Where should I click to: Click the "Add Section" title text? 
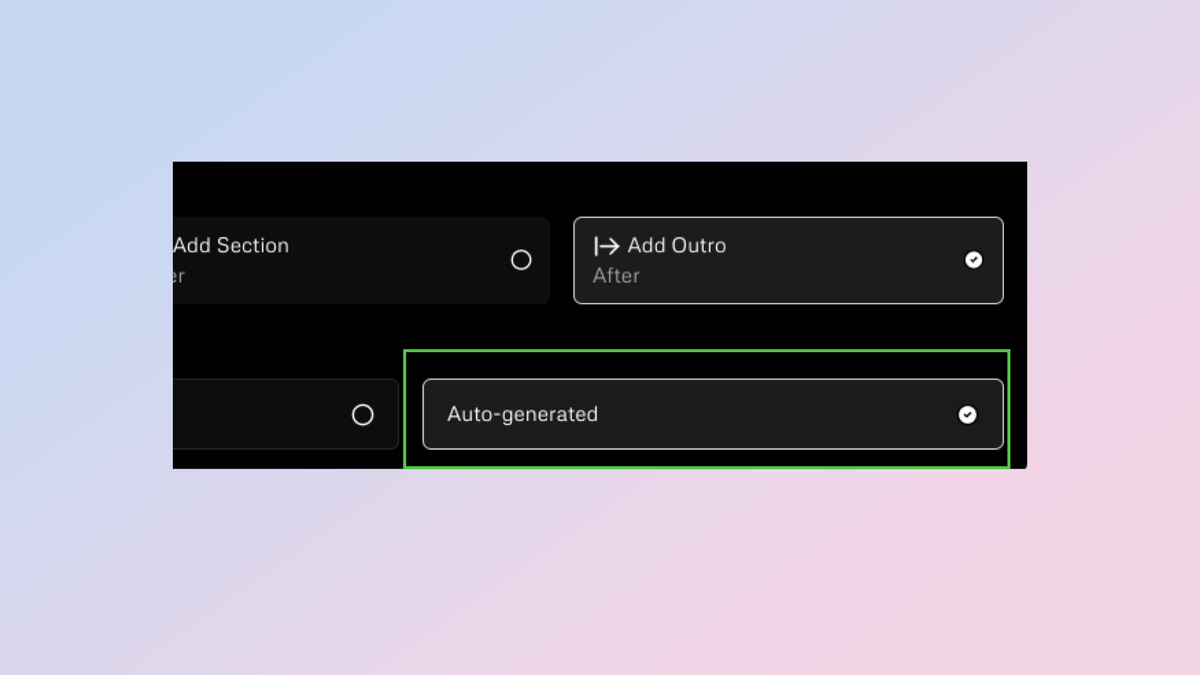tap(231, 246)
